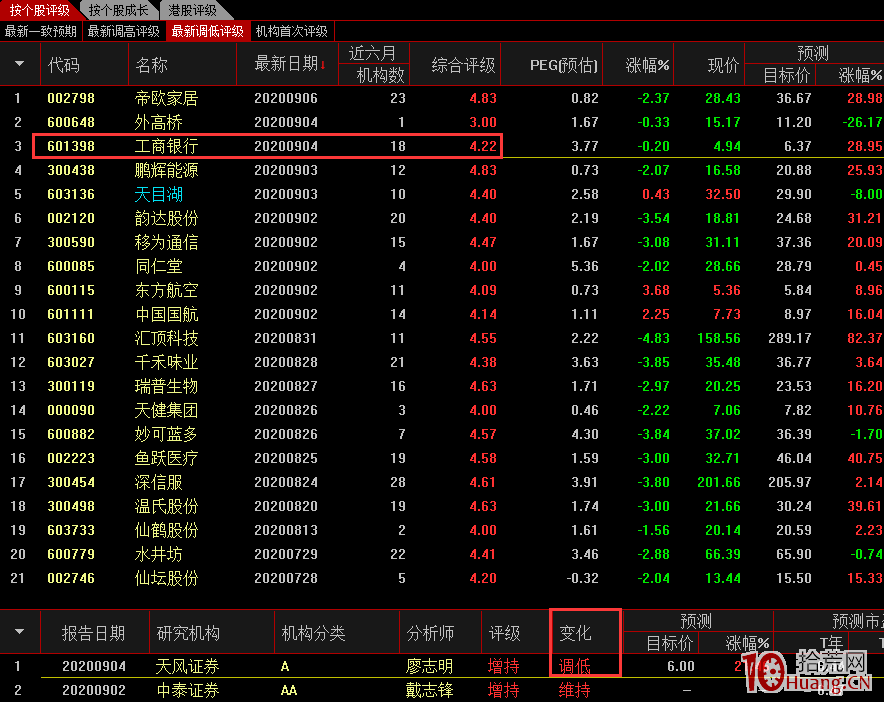
Task: Sort lower table by 变化 header
Action: (x=575, y=634)
